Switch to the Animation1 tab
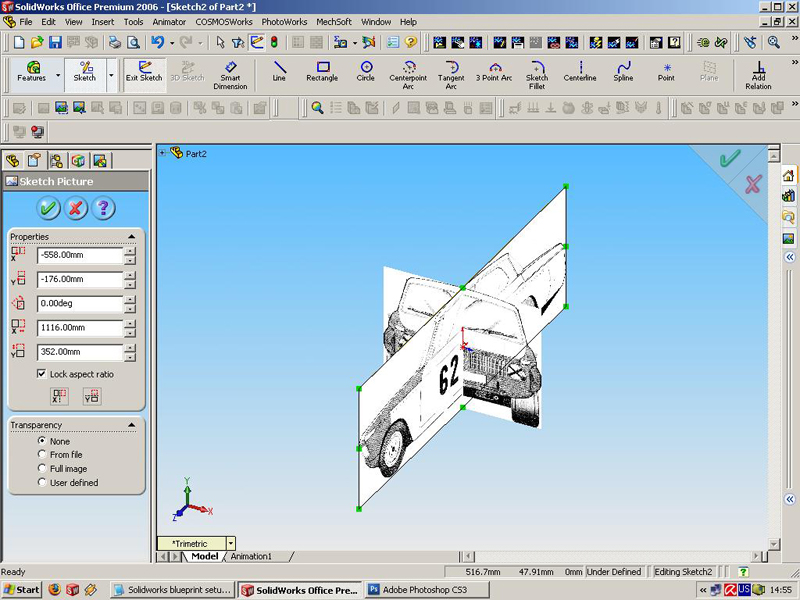This screenshot has width=800, height=600. coord(250,557)
